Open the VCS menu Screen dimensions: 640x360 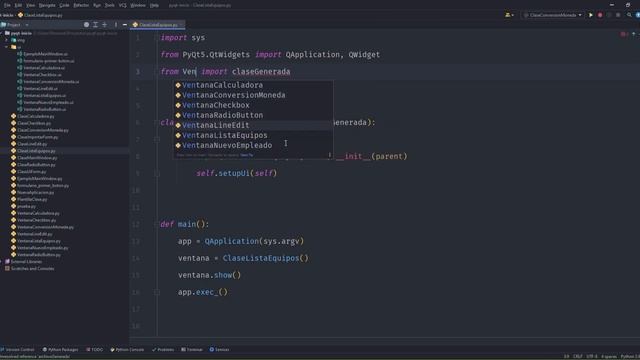pyautogui.click(x=123, y=5)
